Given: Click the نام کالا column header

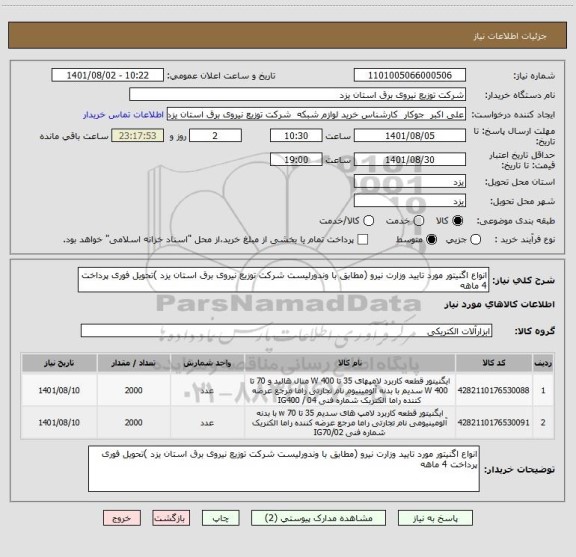Looking at the screenshot, I should point(350,363).
